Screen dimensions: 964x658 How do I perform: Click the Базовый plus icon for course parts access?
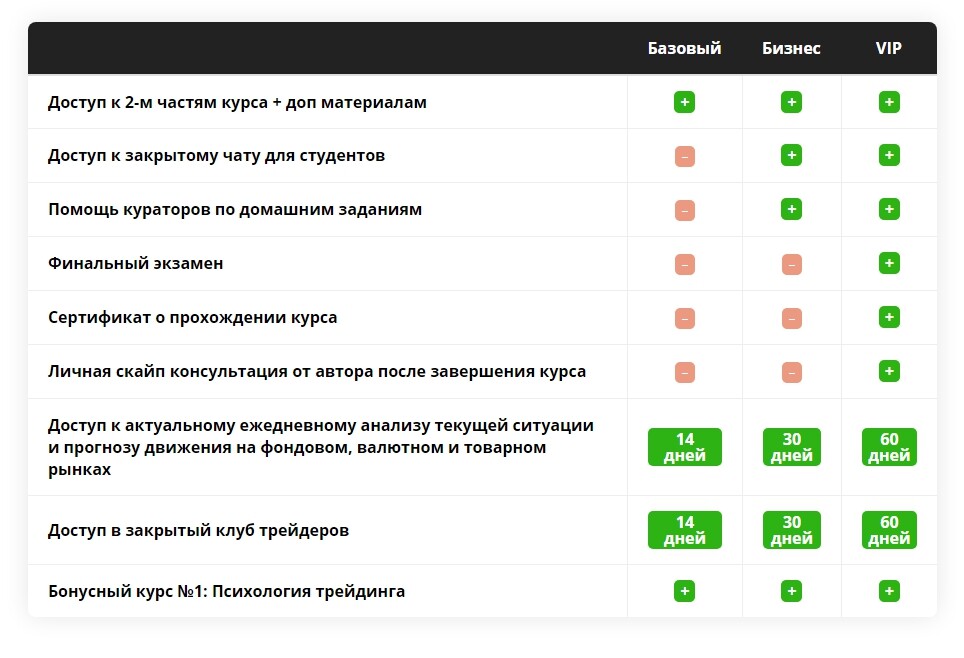(x=684, y=102)
